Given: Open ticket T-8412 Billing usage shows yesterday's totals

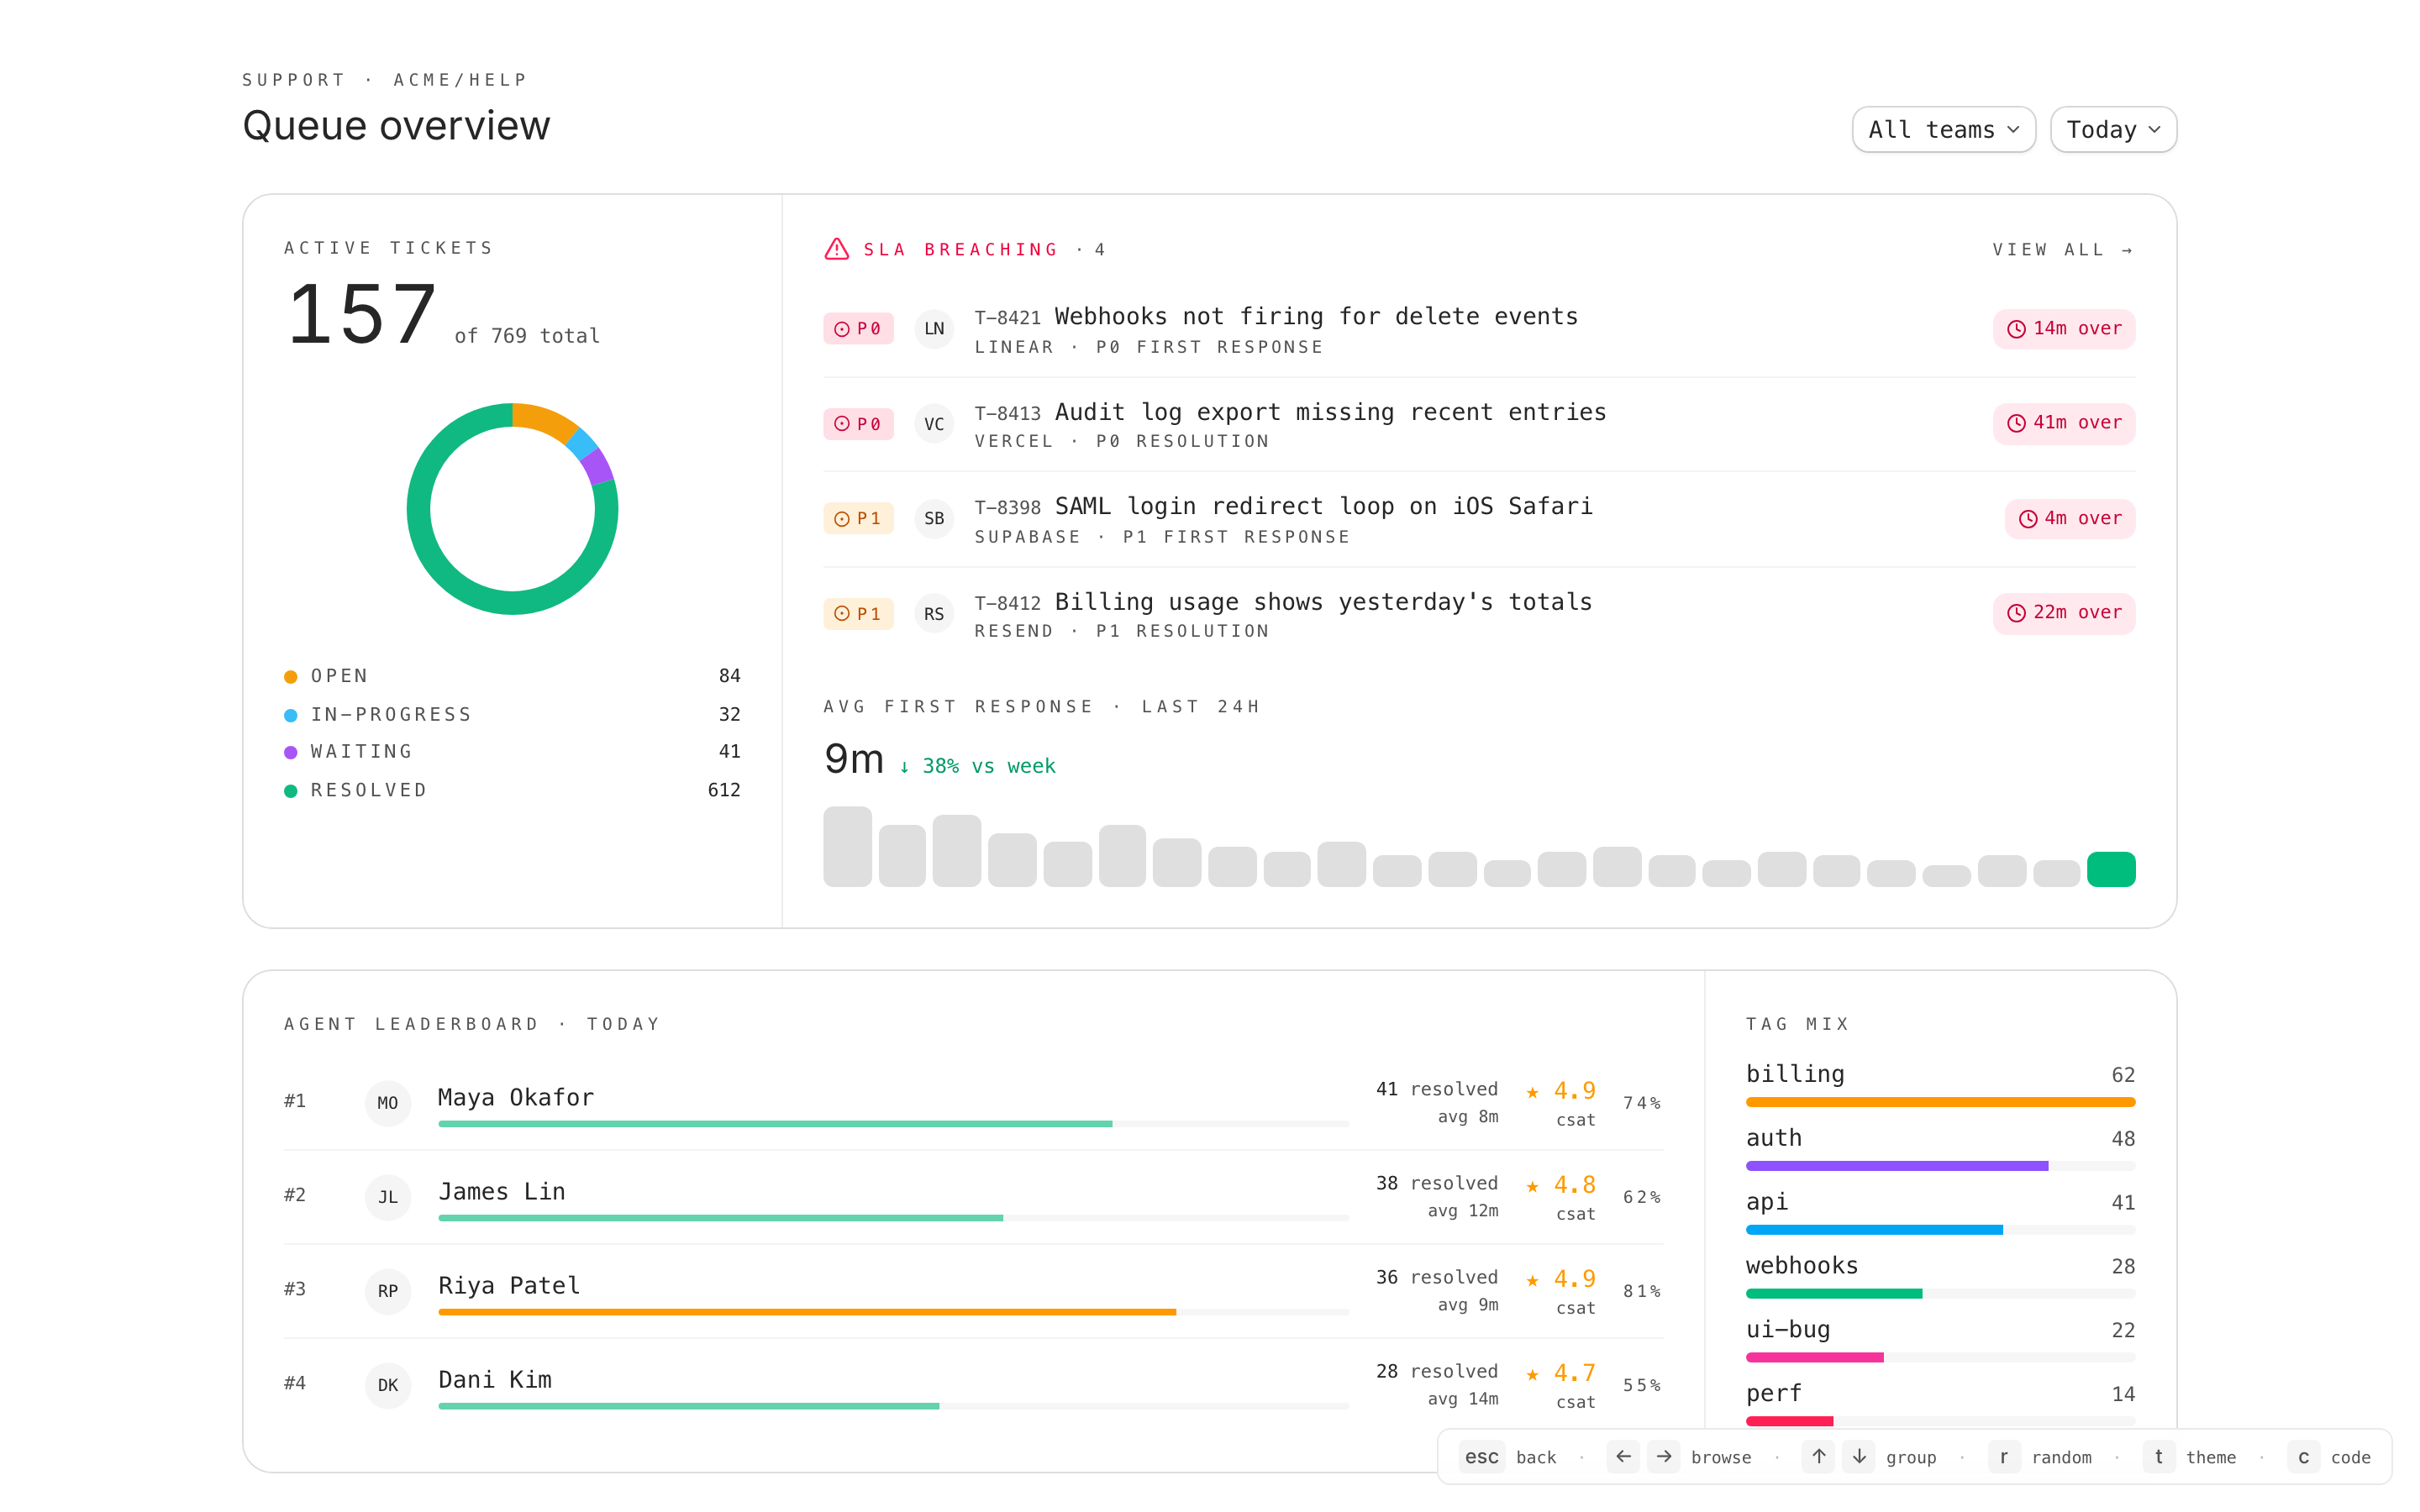Looking at the screenshot, I should click(x=1322, y=602).
